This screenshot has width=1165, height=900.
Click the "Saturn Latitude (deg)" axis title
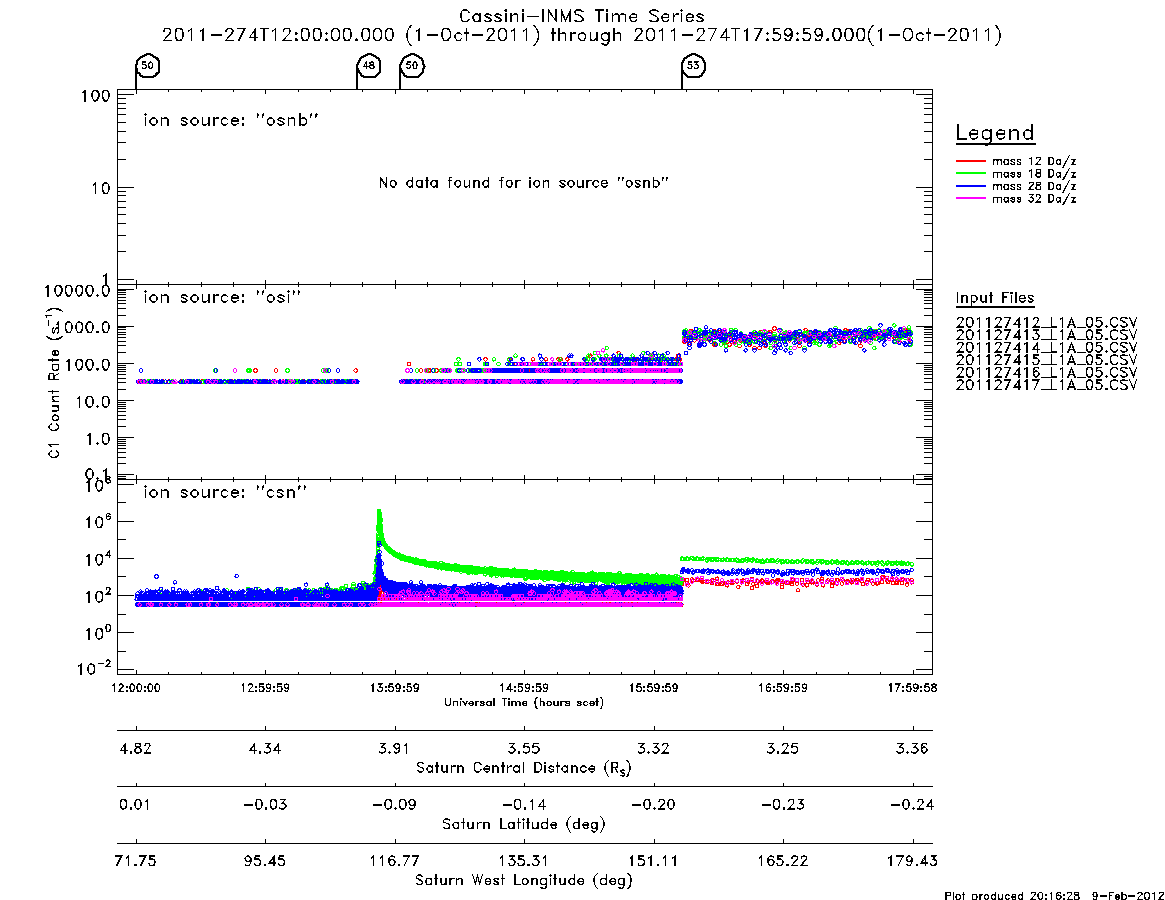coord(524,824)
